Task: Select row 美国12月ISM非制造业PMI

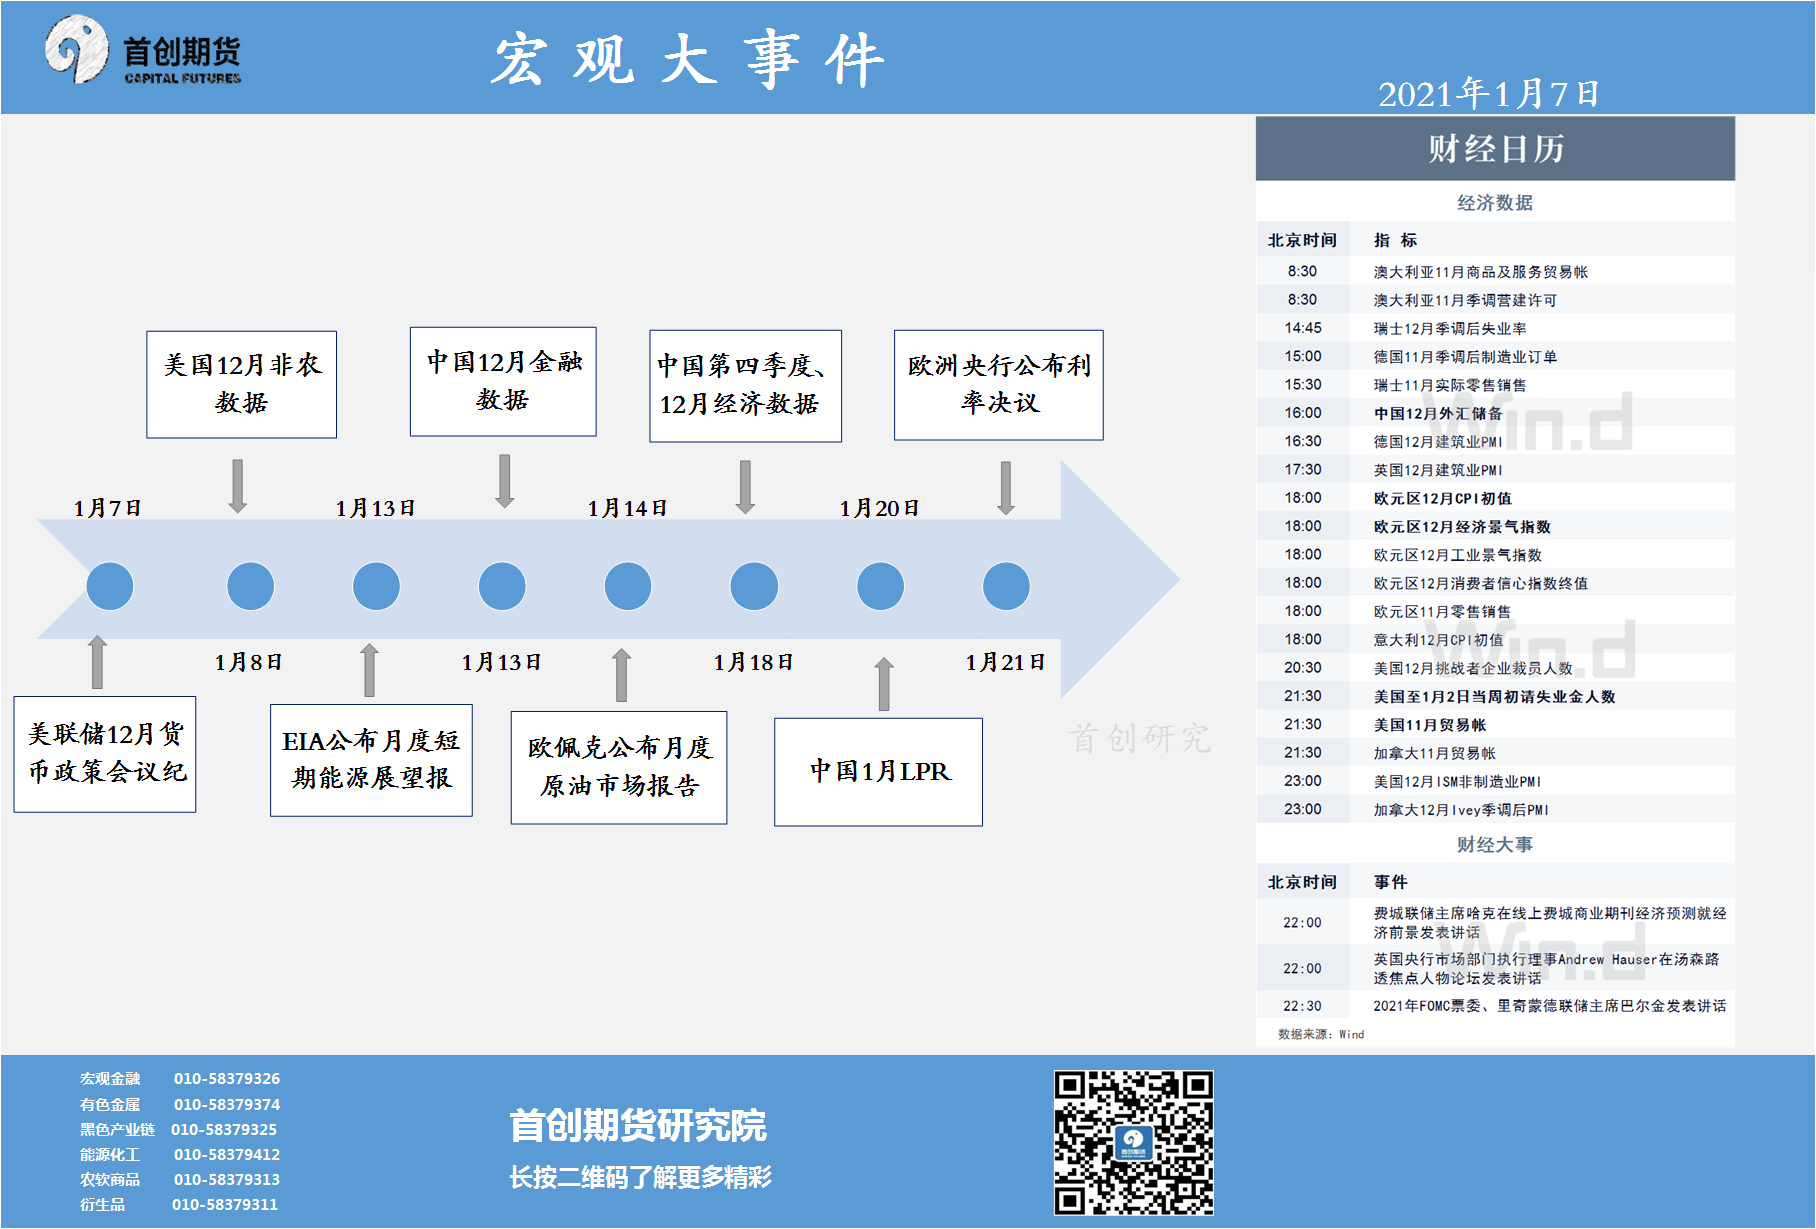Action: (x=1495, y=781)
